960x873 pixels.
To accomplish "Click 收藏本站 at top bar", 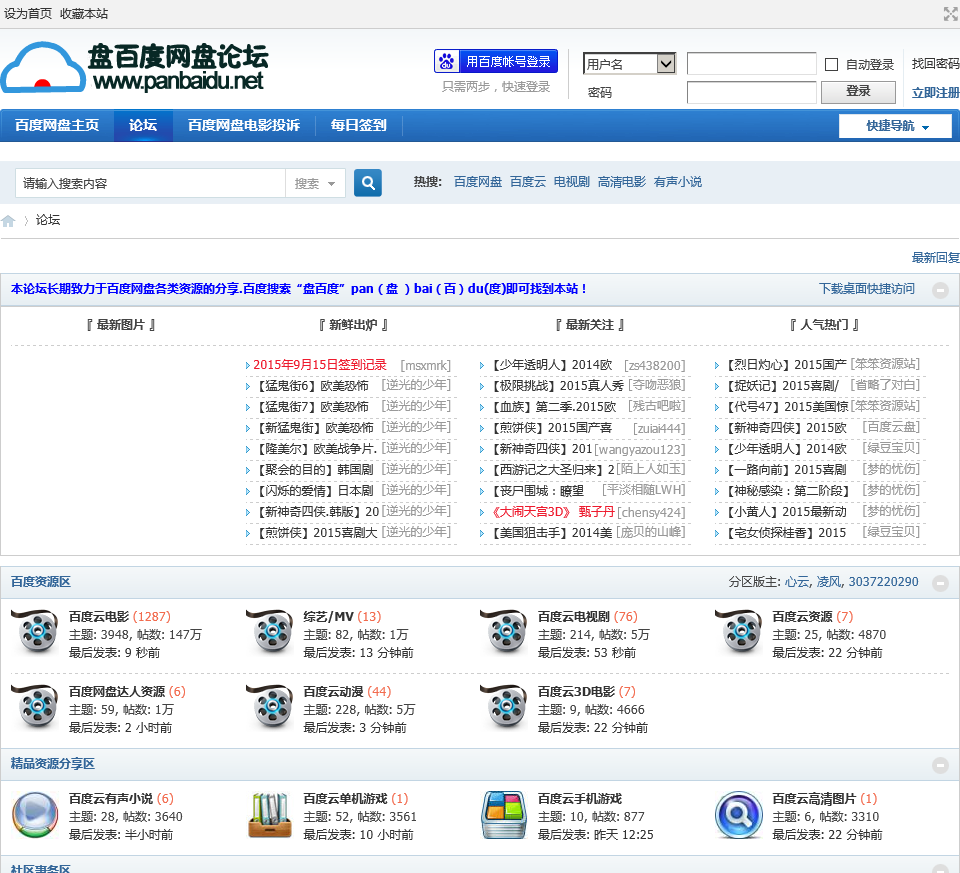I will (x=84, y=13).
